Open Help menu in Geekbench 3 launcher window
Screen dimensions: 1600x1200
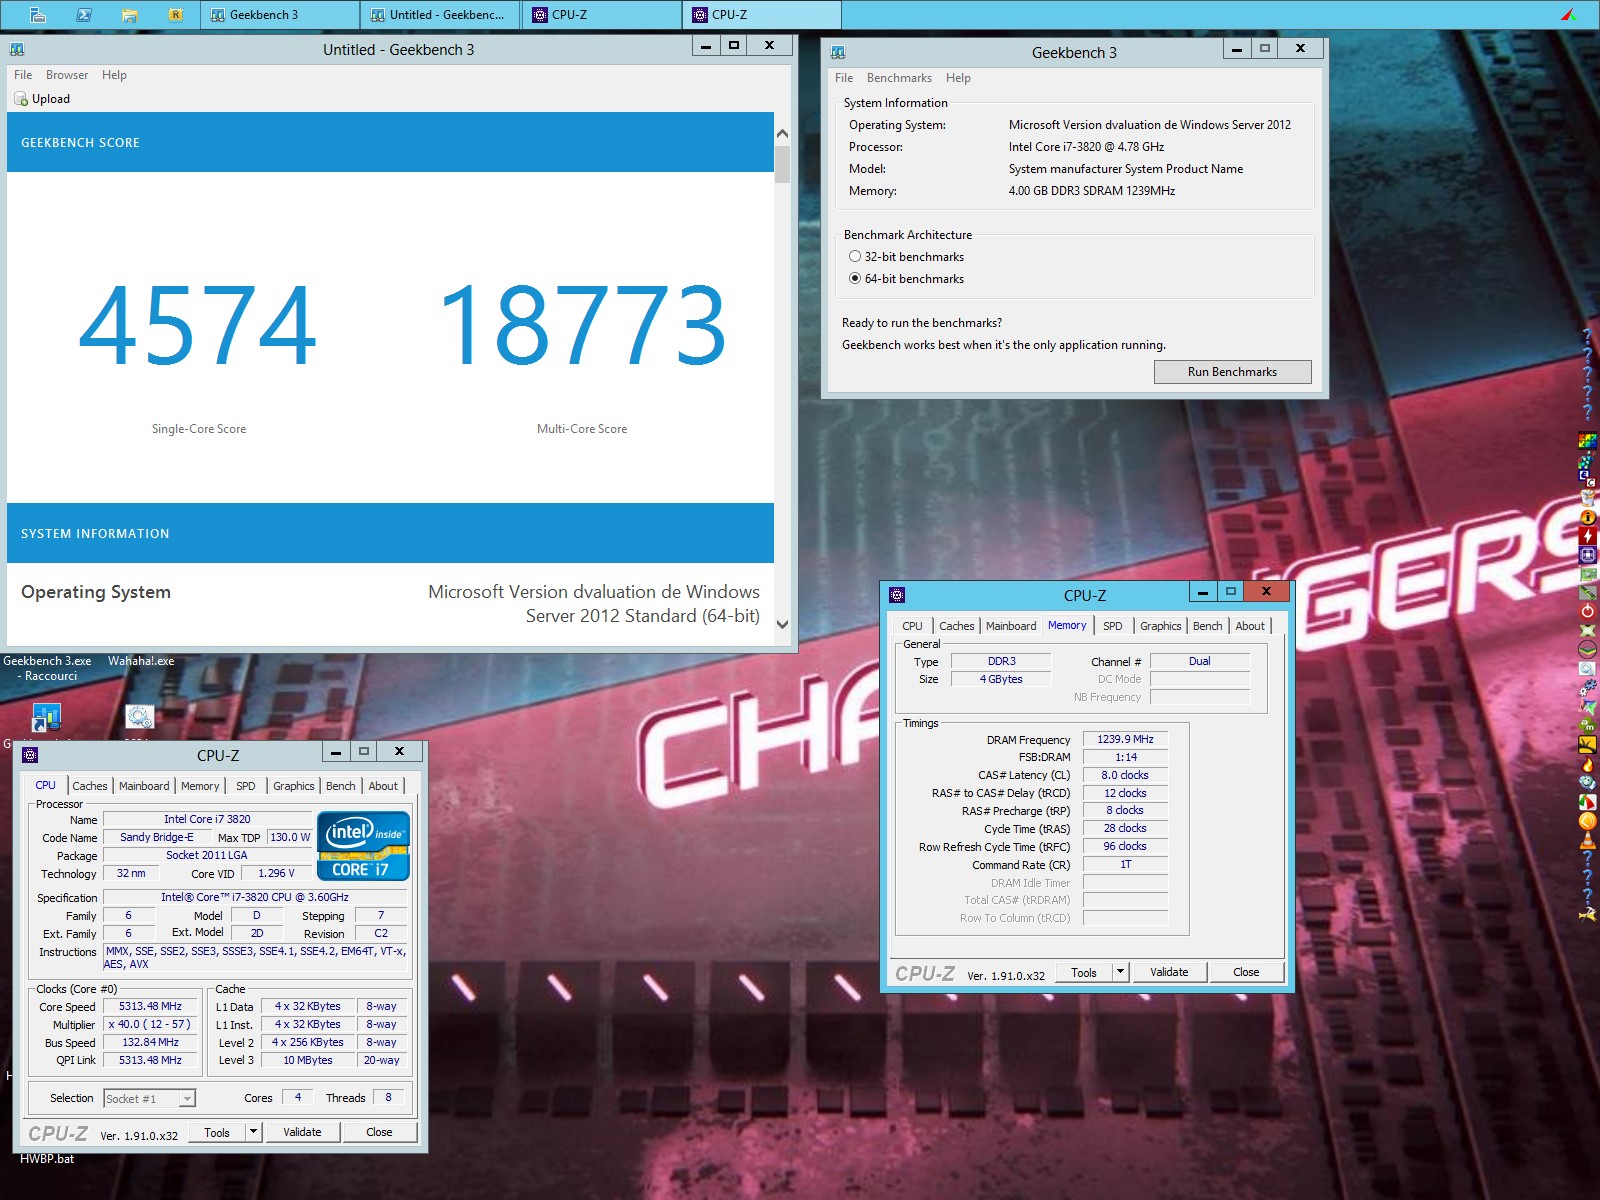click(958, 78)
